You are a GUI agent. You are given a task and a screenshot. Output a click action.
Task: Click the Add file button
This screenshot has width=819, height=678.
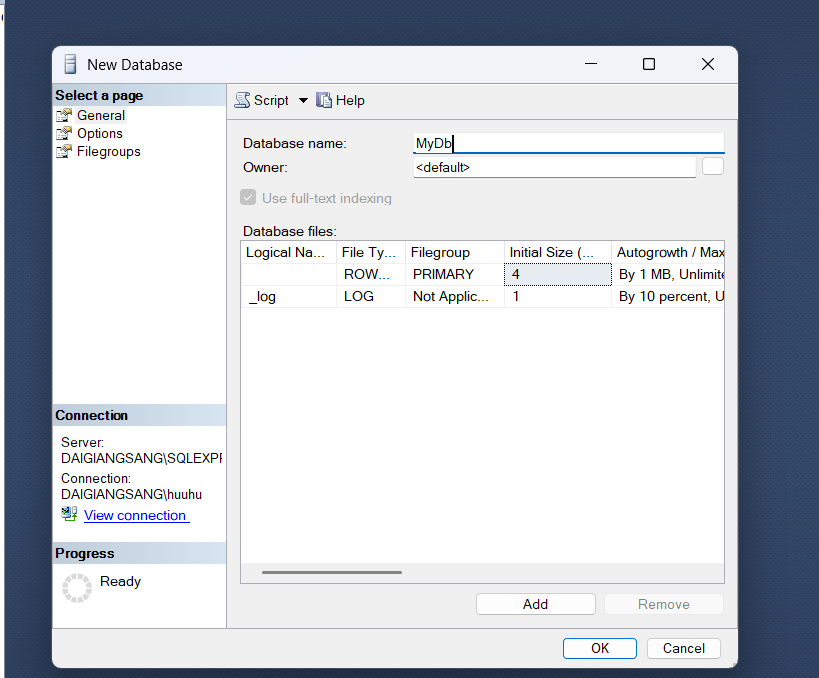[x=535, y=604]
